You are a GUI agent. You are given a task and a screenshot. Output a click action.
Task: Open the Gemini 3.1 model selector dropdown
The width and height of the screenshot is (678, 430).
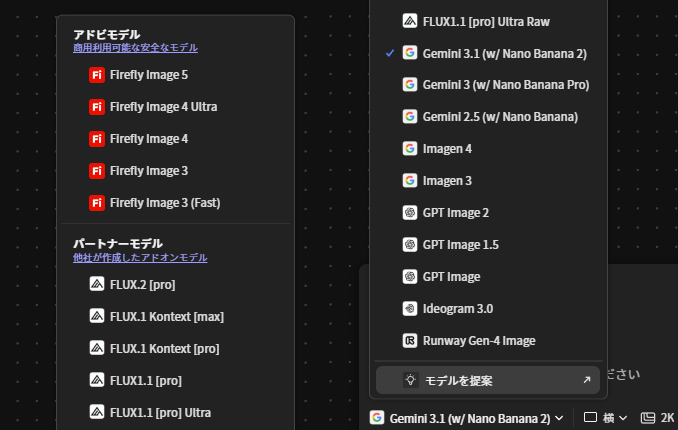tap(467, 418)
